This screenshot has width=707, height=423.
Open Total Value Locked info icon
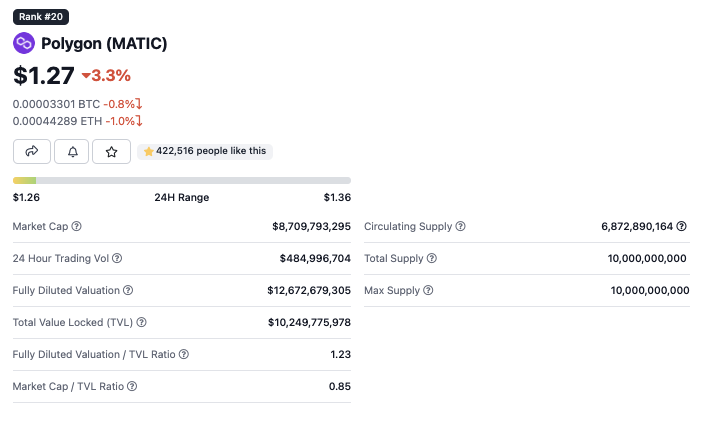(x=142, y=322)
